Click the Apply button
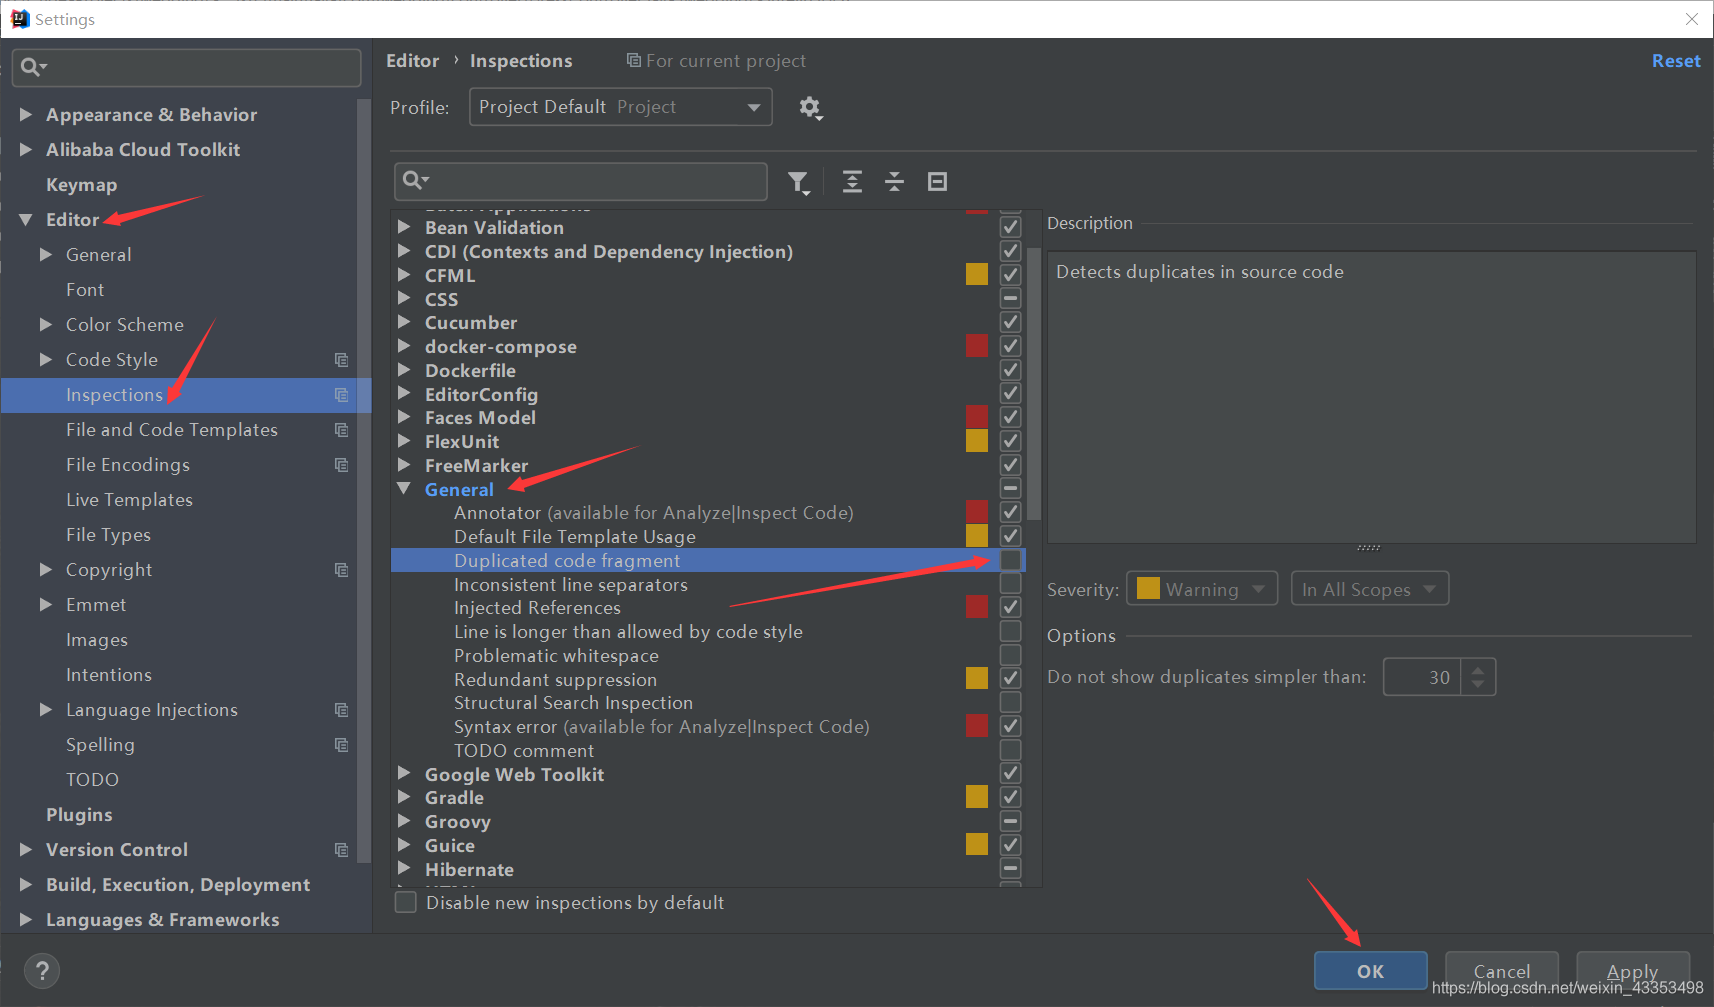 click(x=1632, y=971)
